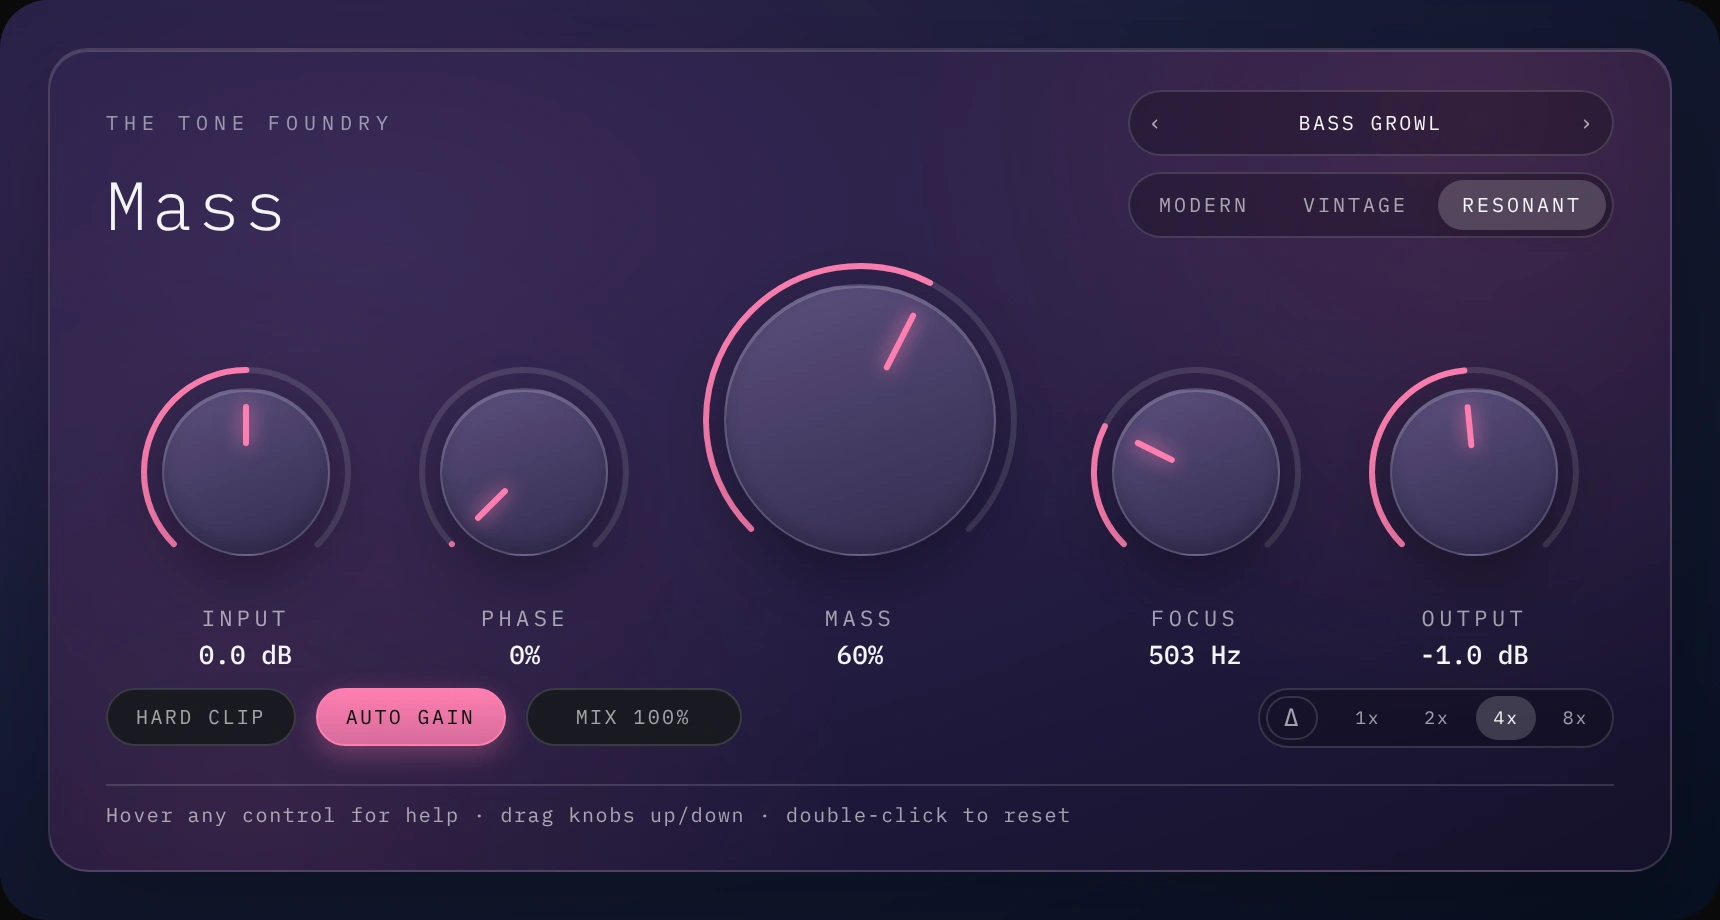Click the OUTPUT knob
The height and width of the screenshot is (920, 1720).
click(x=1474, y=472)
